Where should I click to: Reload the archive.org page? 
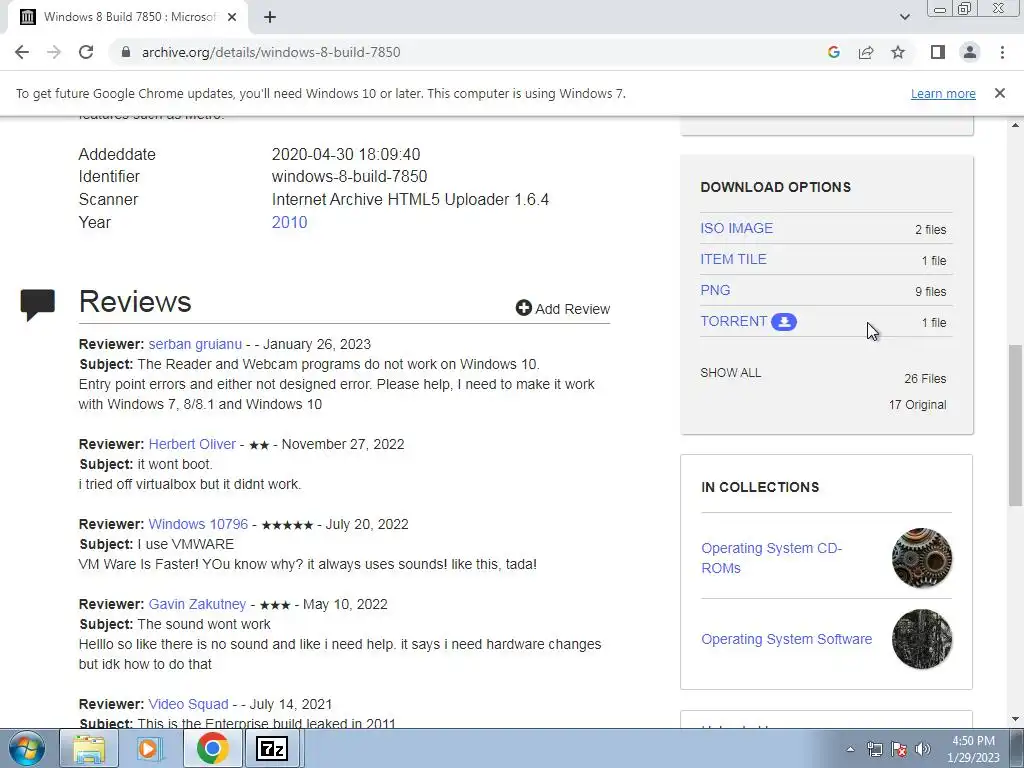point(86,52)
